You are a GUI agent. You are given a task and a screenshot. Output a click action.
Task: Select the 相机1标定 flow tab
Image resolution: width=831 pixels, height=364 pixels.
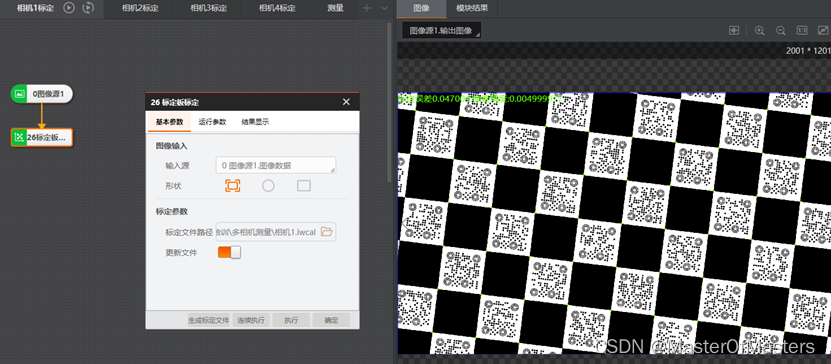[35, 8]
